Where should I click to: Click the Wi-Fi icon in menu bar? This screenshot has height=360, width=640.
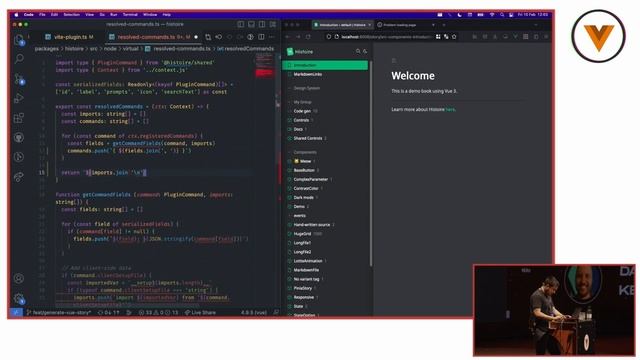[492, 15]
